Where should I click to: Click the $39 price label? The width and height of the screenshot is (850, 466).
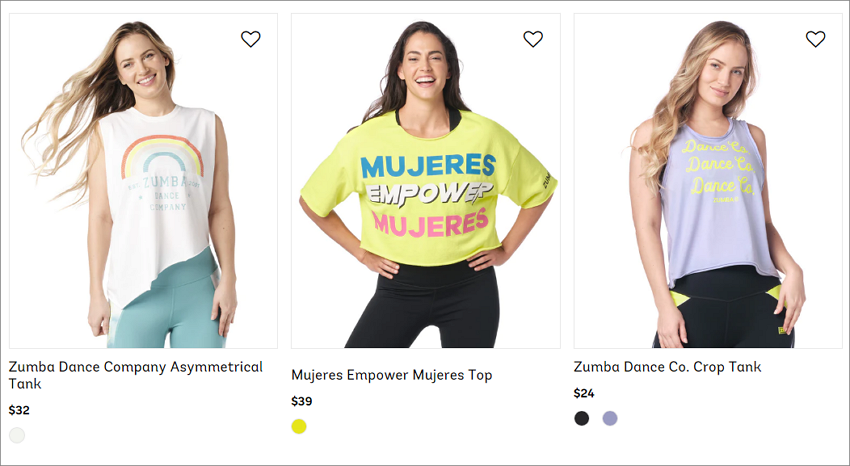(301, 402)
